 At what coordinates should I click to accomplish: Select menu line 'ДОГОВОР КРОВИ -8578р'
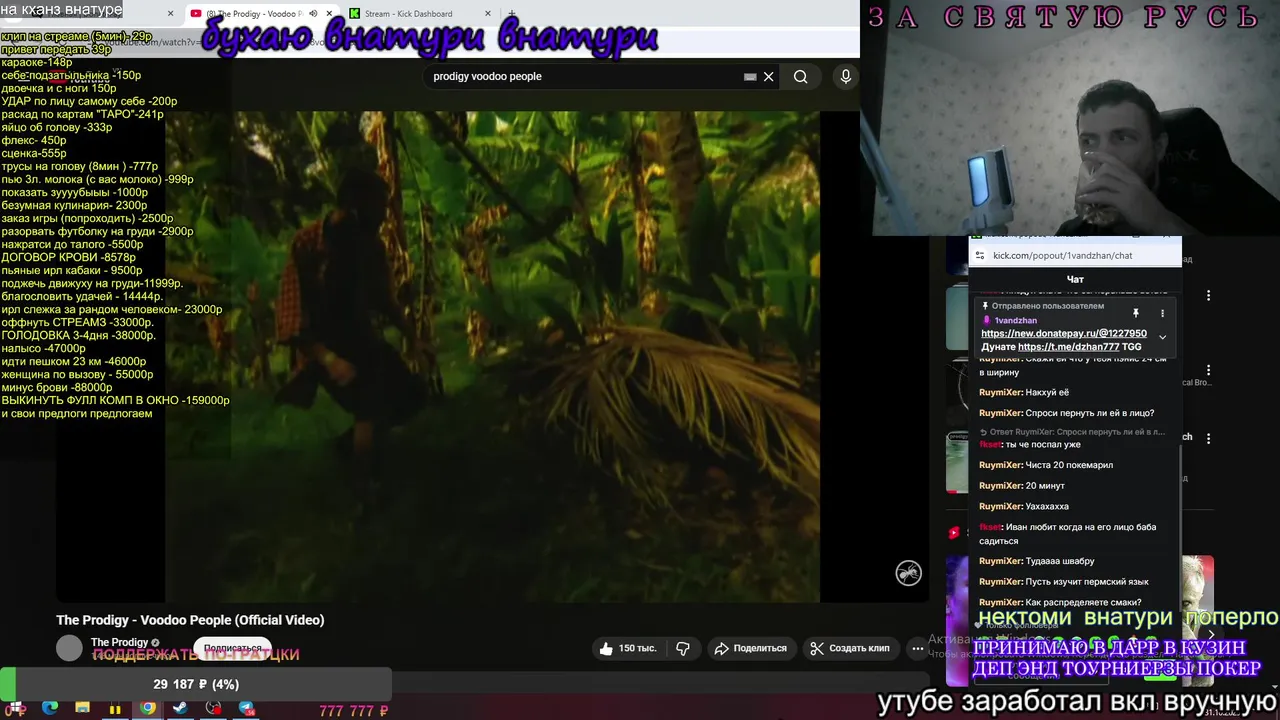68,257
